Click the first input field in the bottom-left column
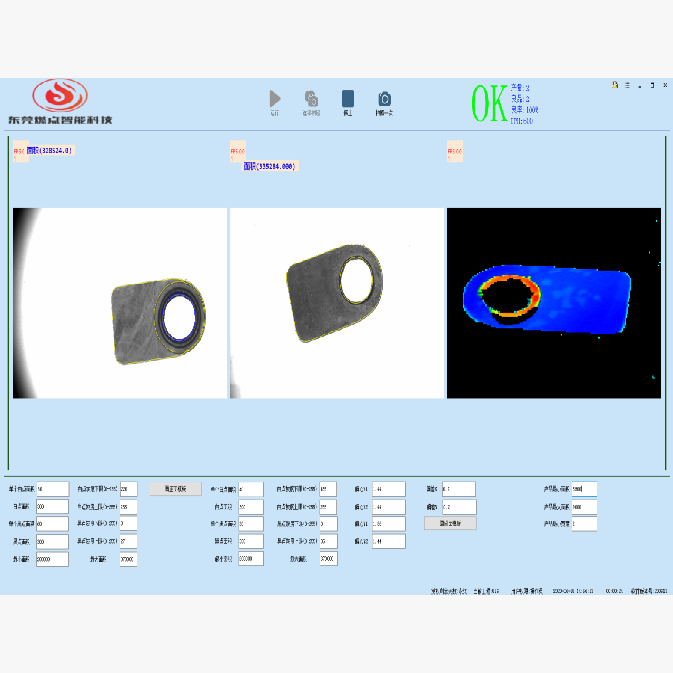The width and height of the screenshot is (673, 673). click(52, 489)
